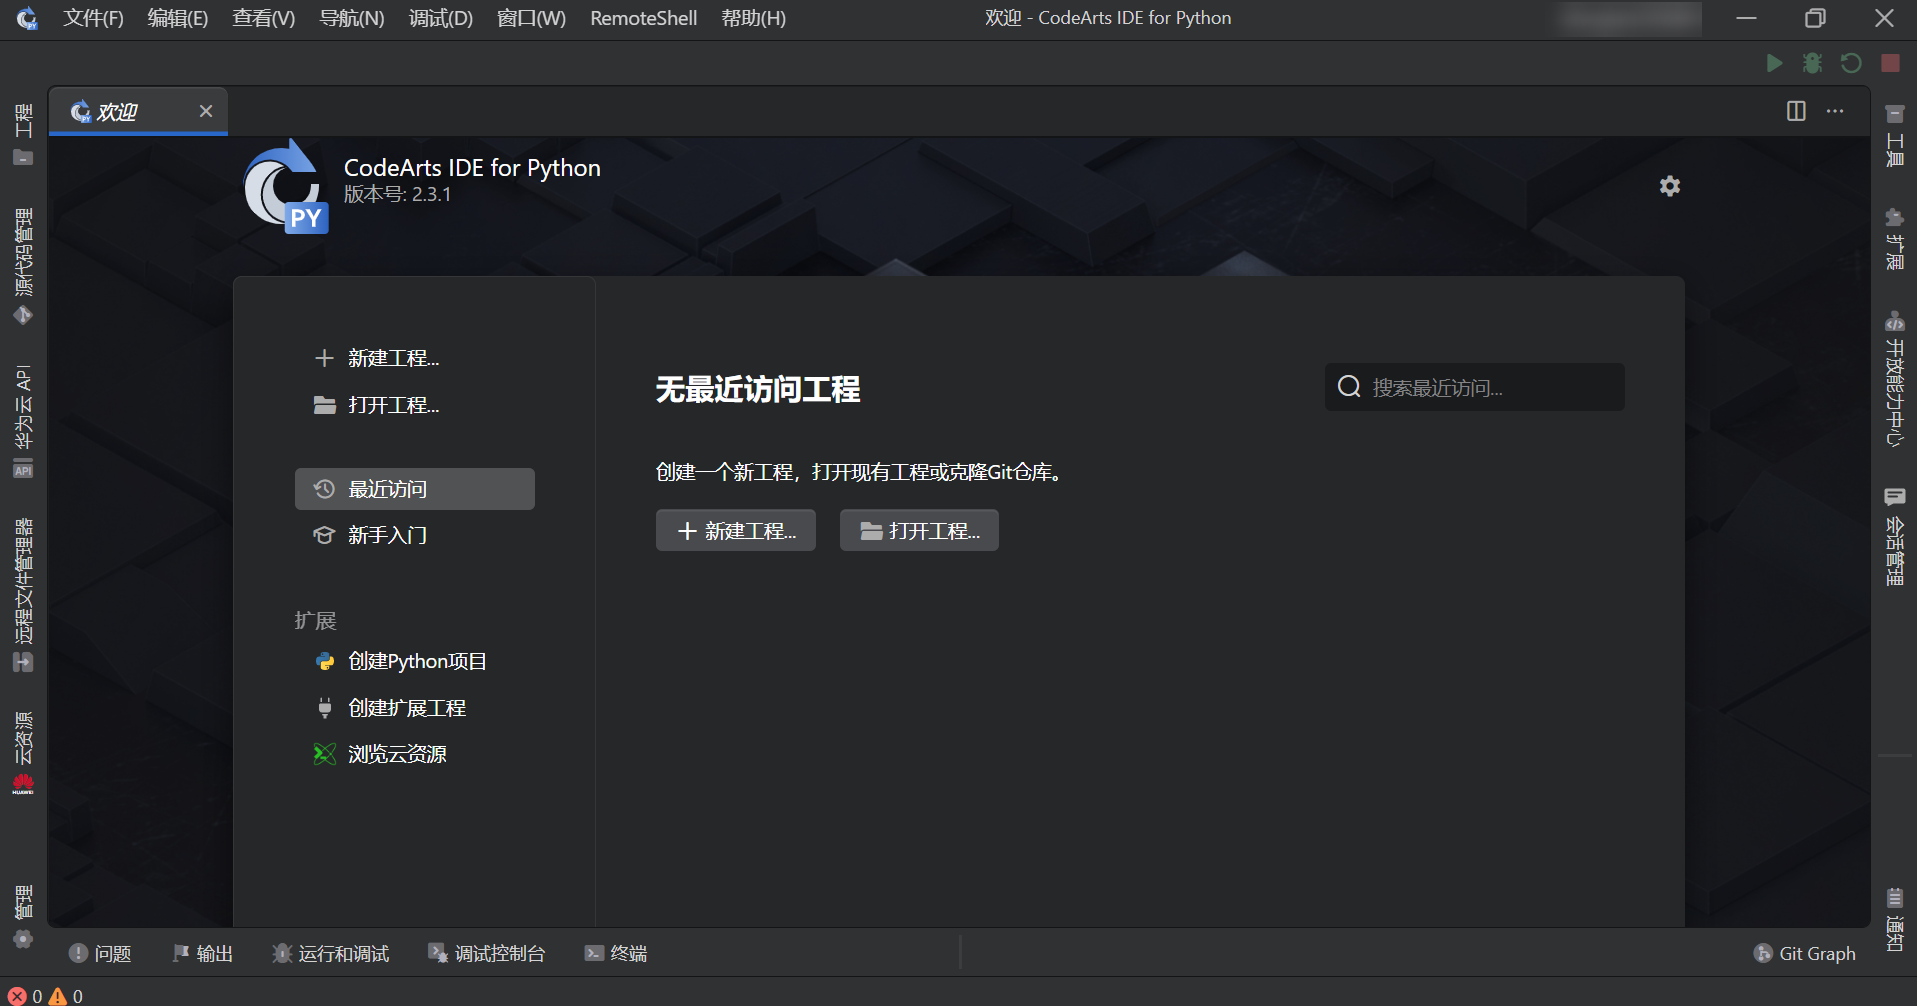This screenshot has height=1006, width=1917.
Task: Open the RemoteShell menu
Action: point(643,18)
